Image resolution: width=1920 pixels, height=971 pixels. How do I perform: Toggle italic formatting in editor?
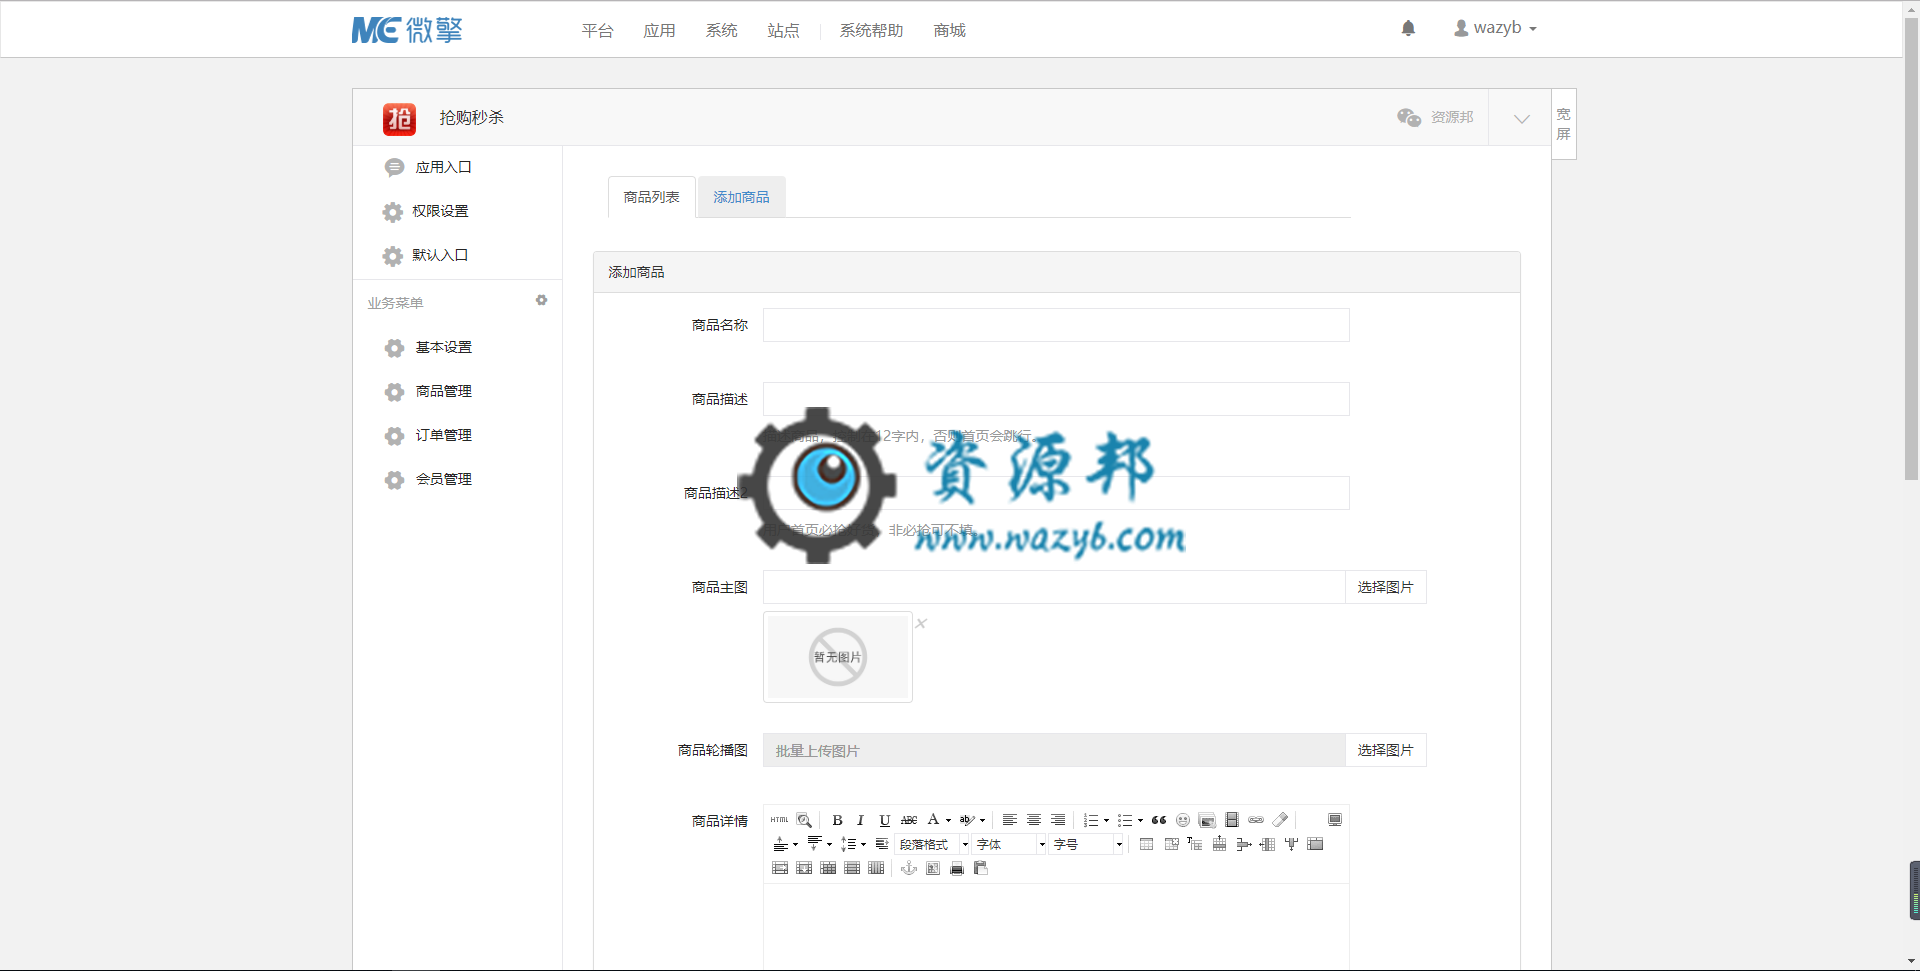coord(860,820)
